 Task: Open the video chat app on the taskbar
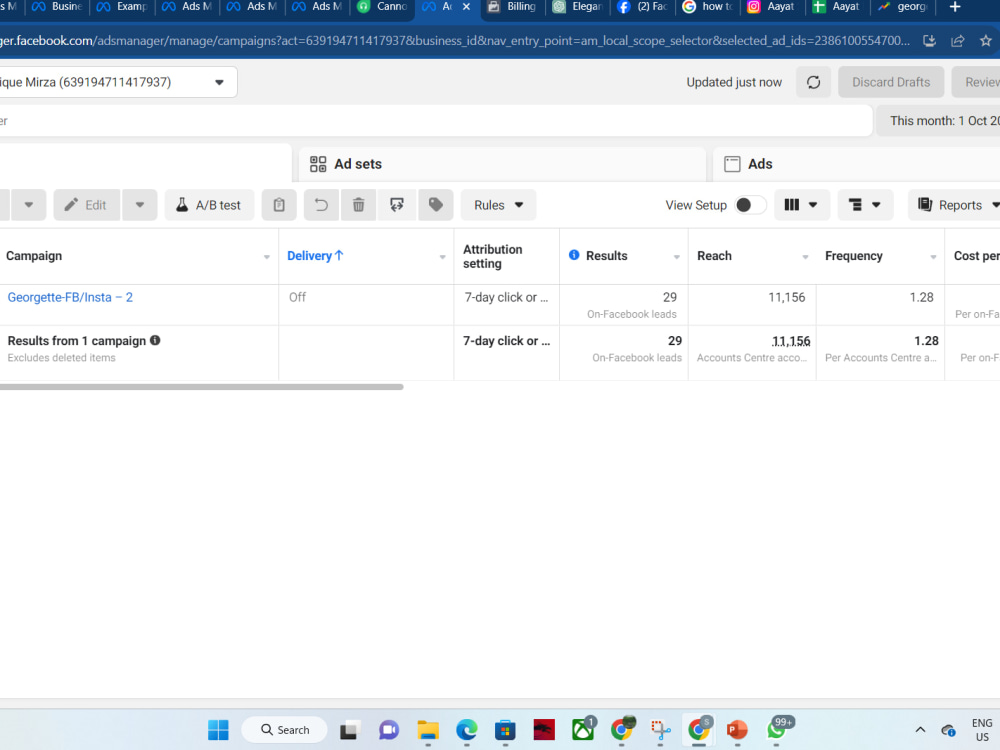tap(388, 730)
